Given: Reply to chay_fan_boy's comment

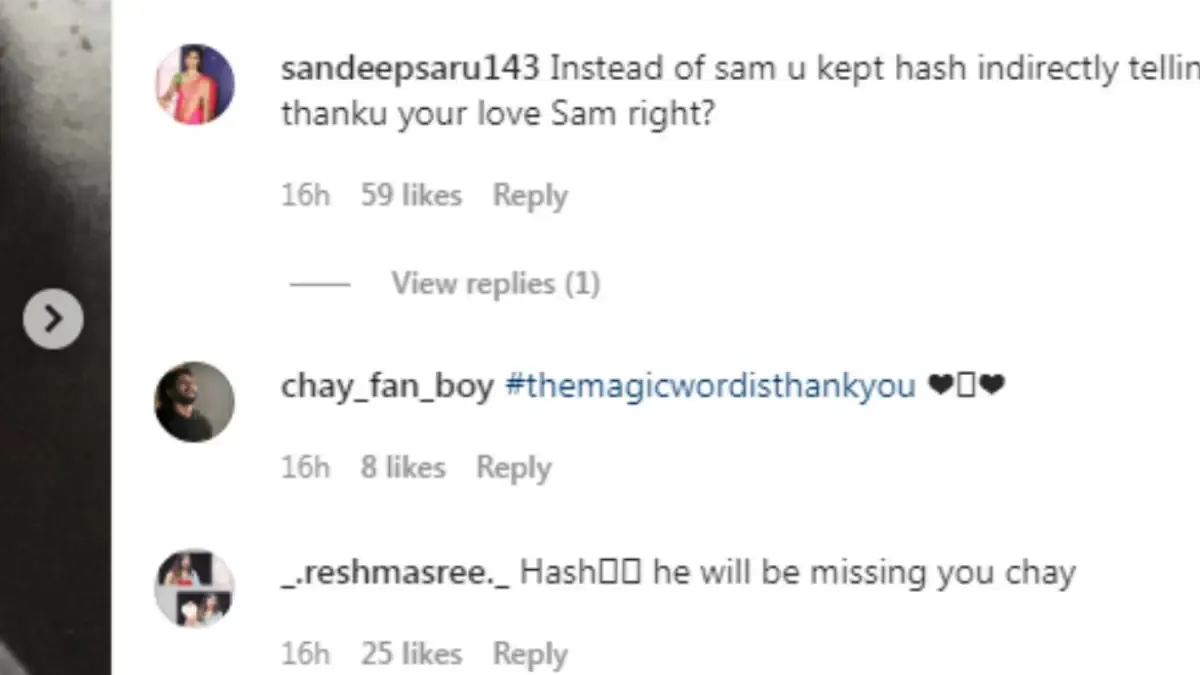Looking at the screenshot, I should pyautogui.click(x=514, y=467).
